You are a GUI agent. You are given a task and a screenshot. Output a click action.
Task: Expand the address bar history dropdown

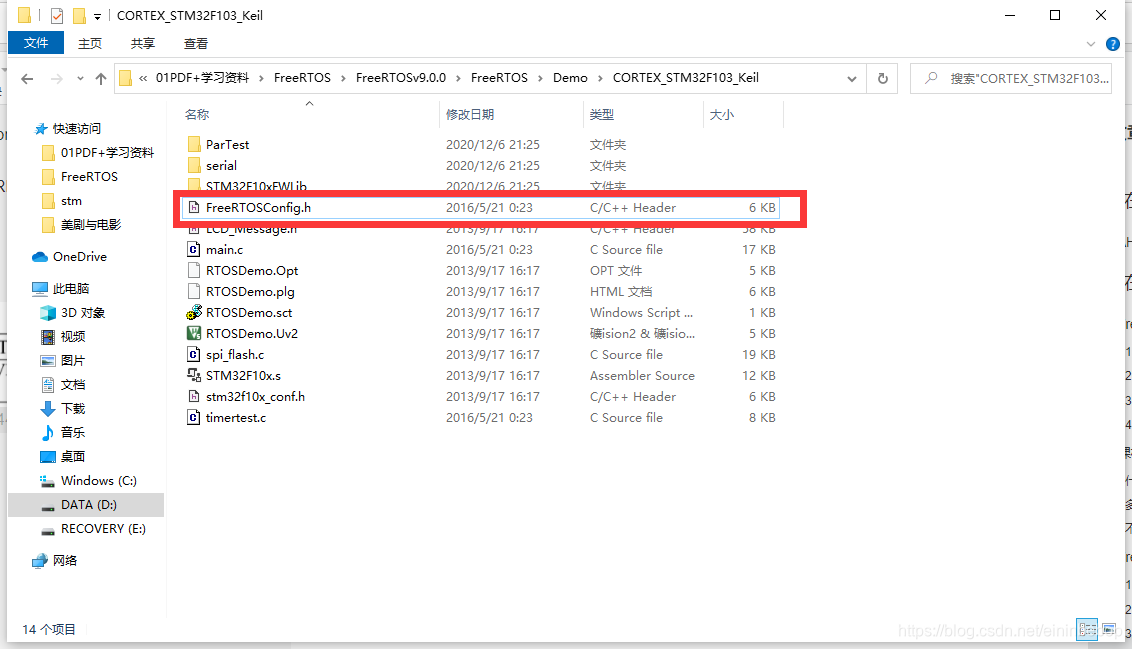point(852,78)
